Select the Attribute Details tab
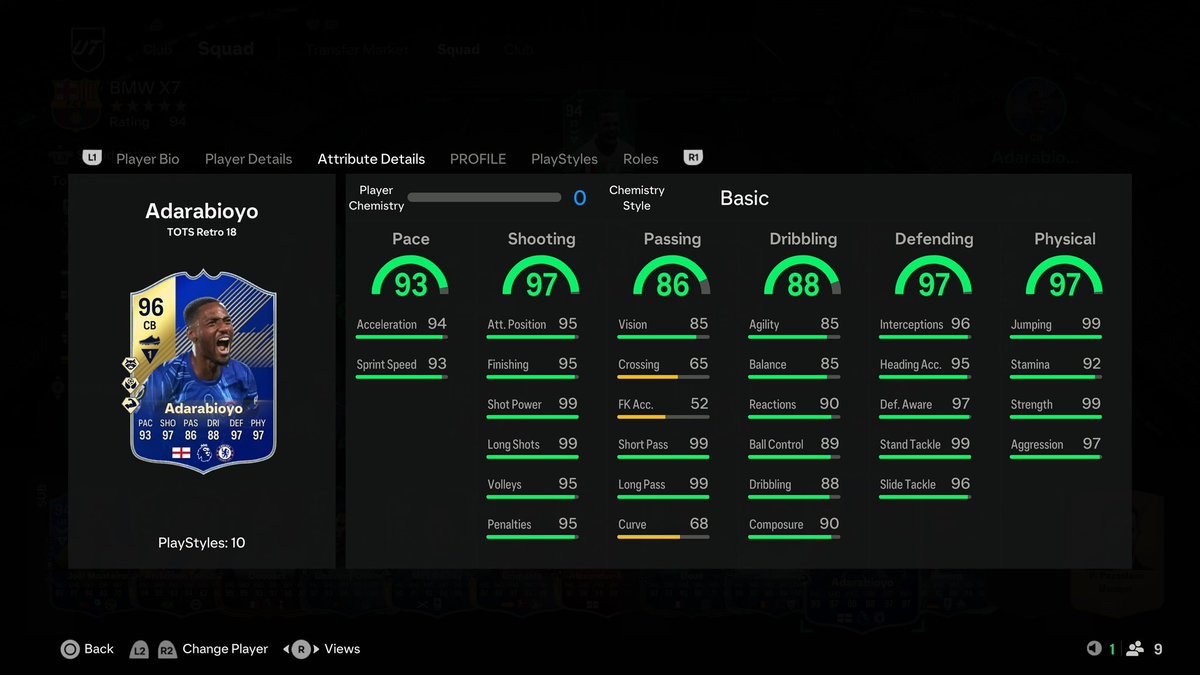The width and height of the screenshot is (1200, 675). point(371,159)
